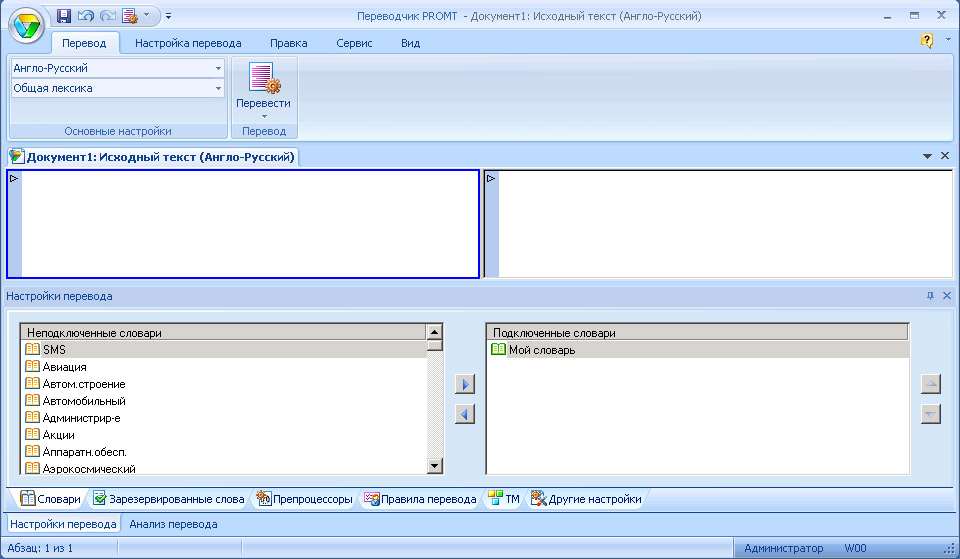Click the Подключенные словари column header

tap(697, 332)
